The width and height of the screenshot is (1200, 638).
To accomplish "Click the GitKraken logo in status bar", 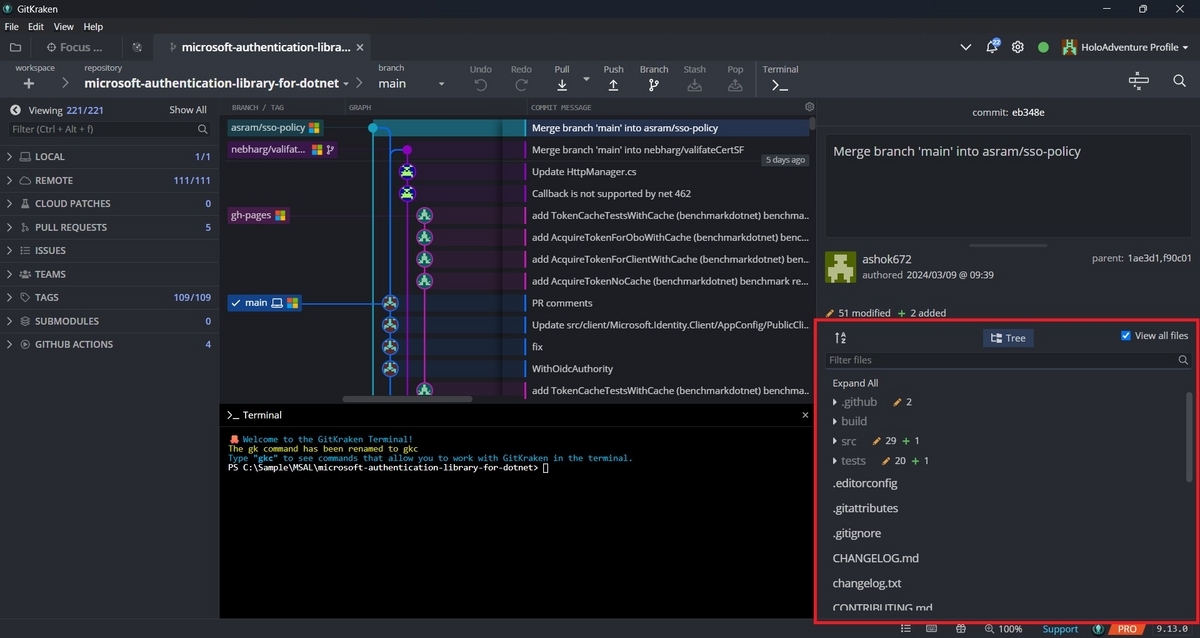I will tap(1099, 629).
